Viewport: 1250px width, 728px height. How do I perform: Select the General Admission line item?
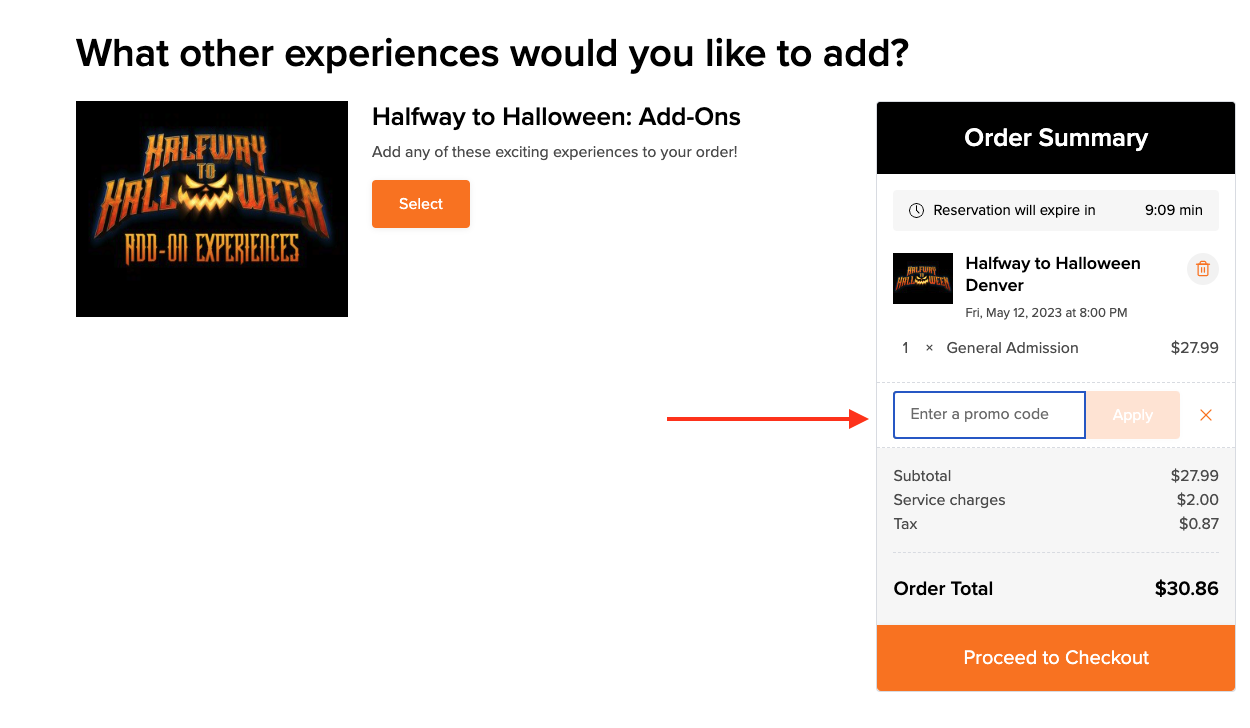tap(1056, 348)
